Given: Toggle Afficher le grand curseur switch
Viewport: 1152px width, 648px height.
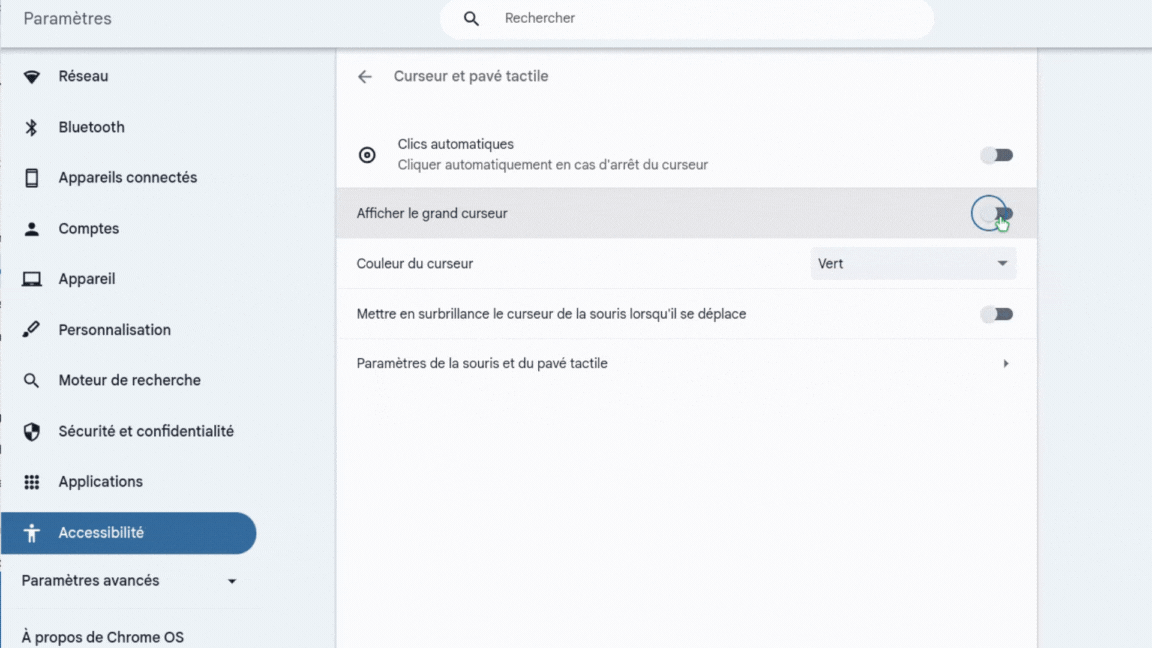Looking at the screenshot, I should (996, 213).
